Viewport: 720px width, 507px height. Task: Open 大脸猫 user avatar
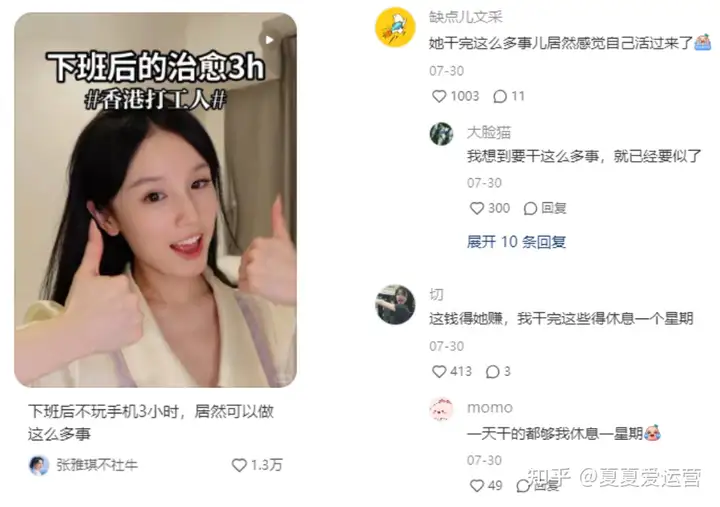coord(441,134)
